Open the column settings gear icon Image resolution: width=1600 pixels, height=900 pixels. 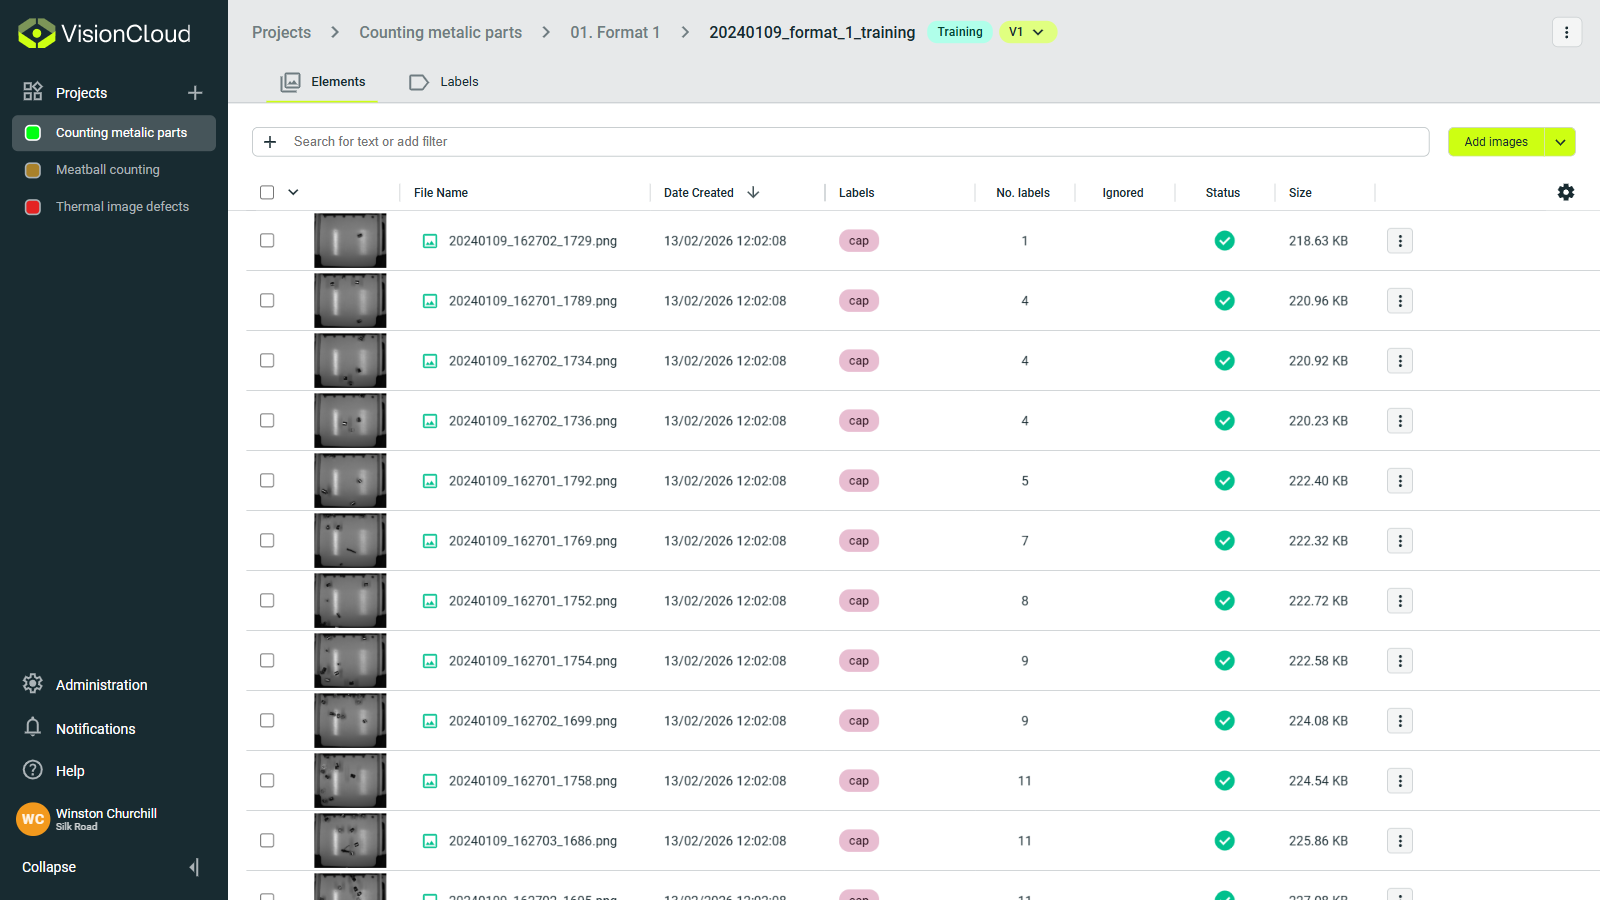pyautogui.click(x=1566, y=191)
